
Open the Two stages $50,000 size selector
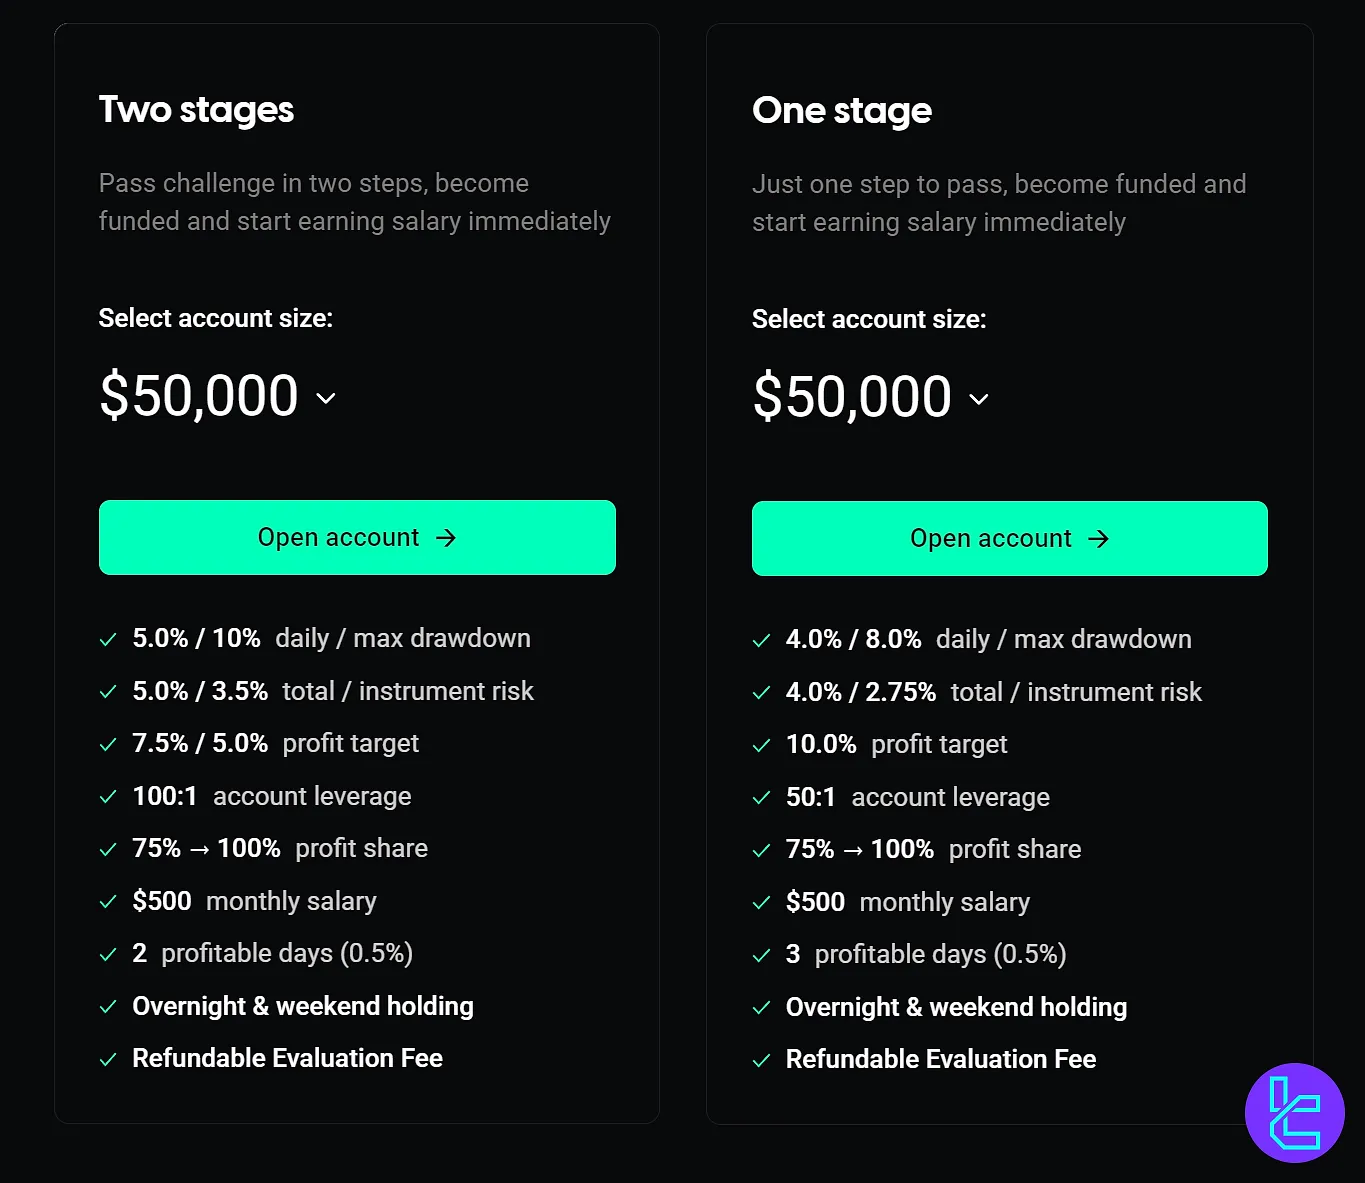(x=199, y=395)
